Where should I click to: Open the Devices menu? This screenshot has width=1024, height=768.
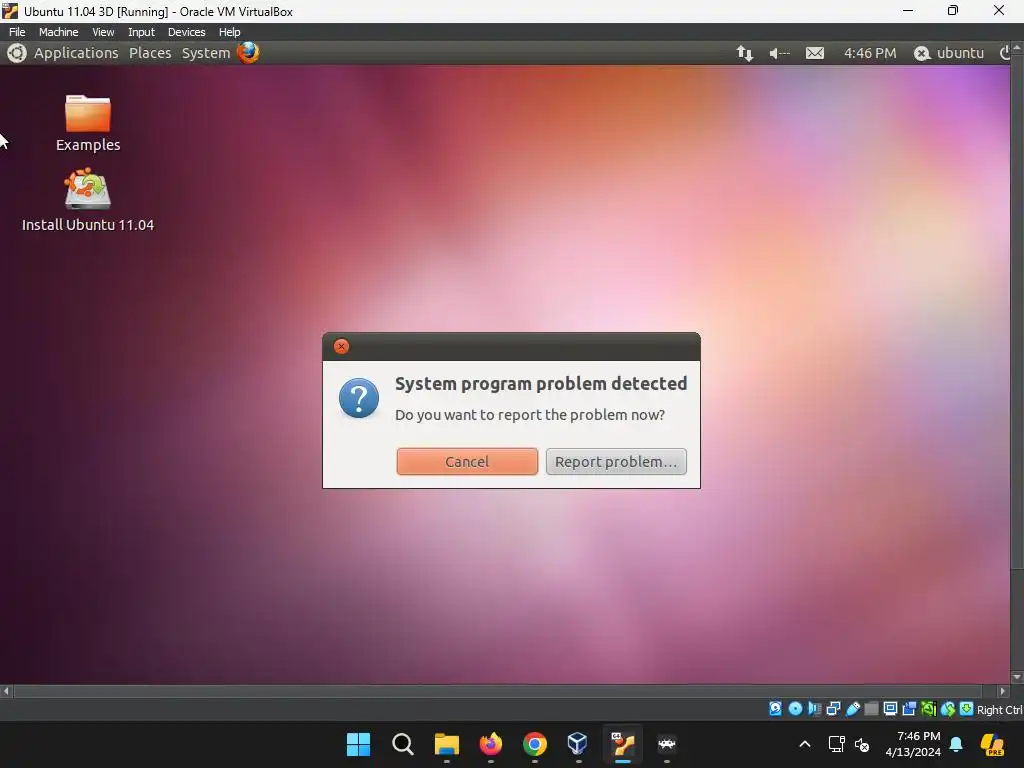tap(186, 32)
